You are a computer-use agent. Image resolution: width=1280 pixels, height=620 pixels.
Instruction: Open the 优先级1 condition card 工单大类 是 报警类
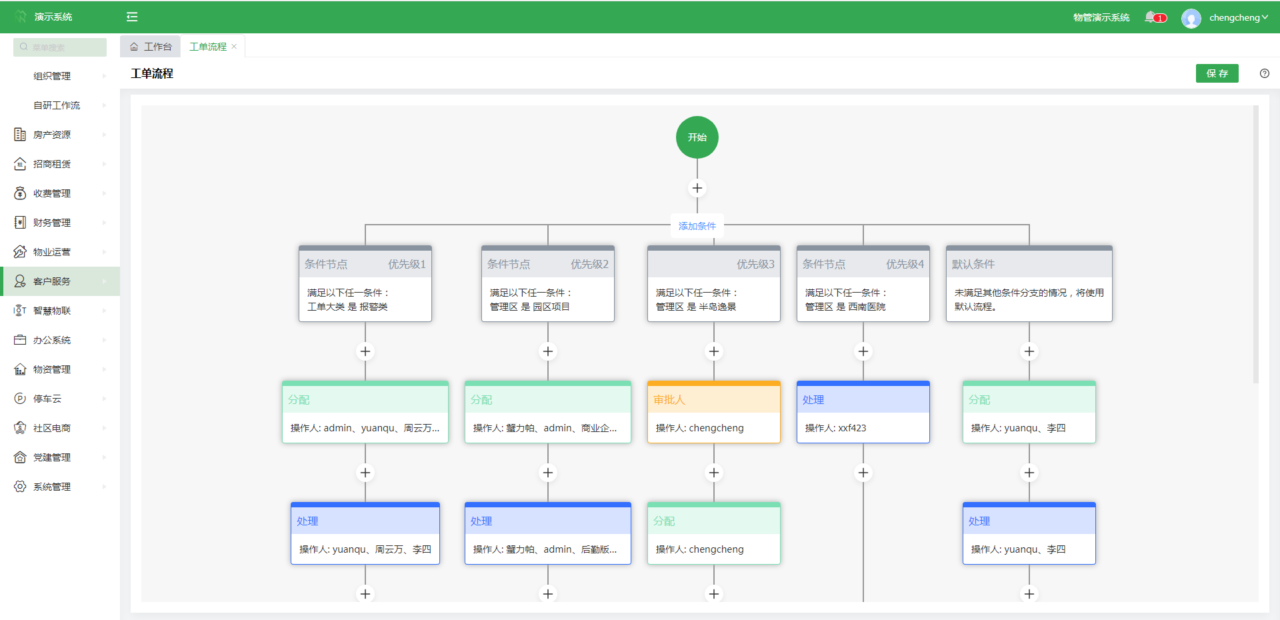(x=365, y=284)
